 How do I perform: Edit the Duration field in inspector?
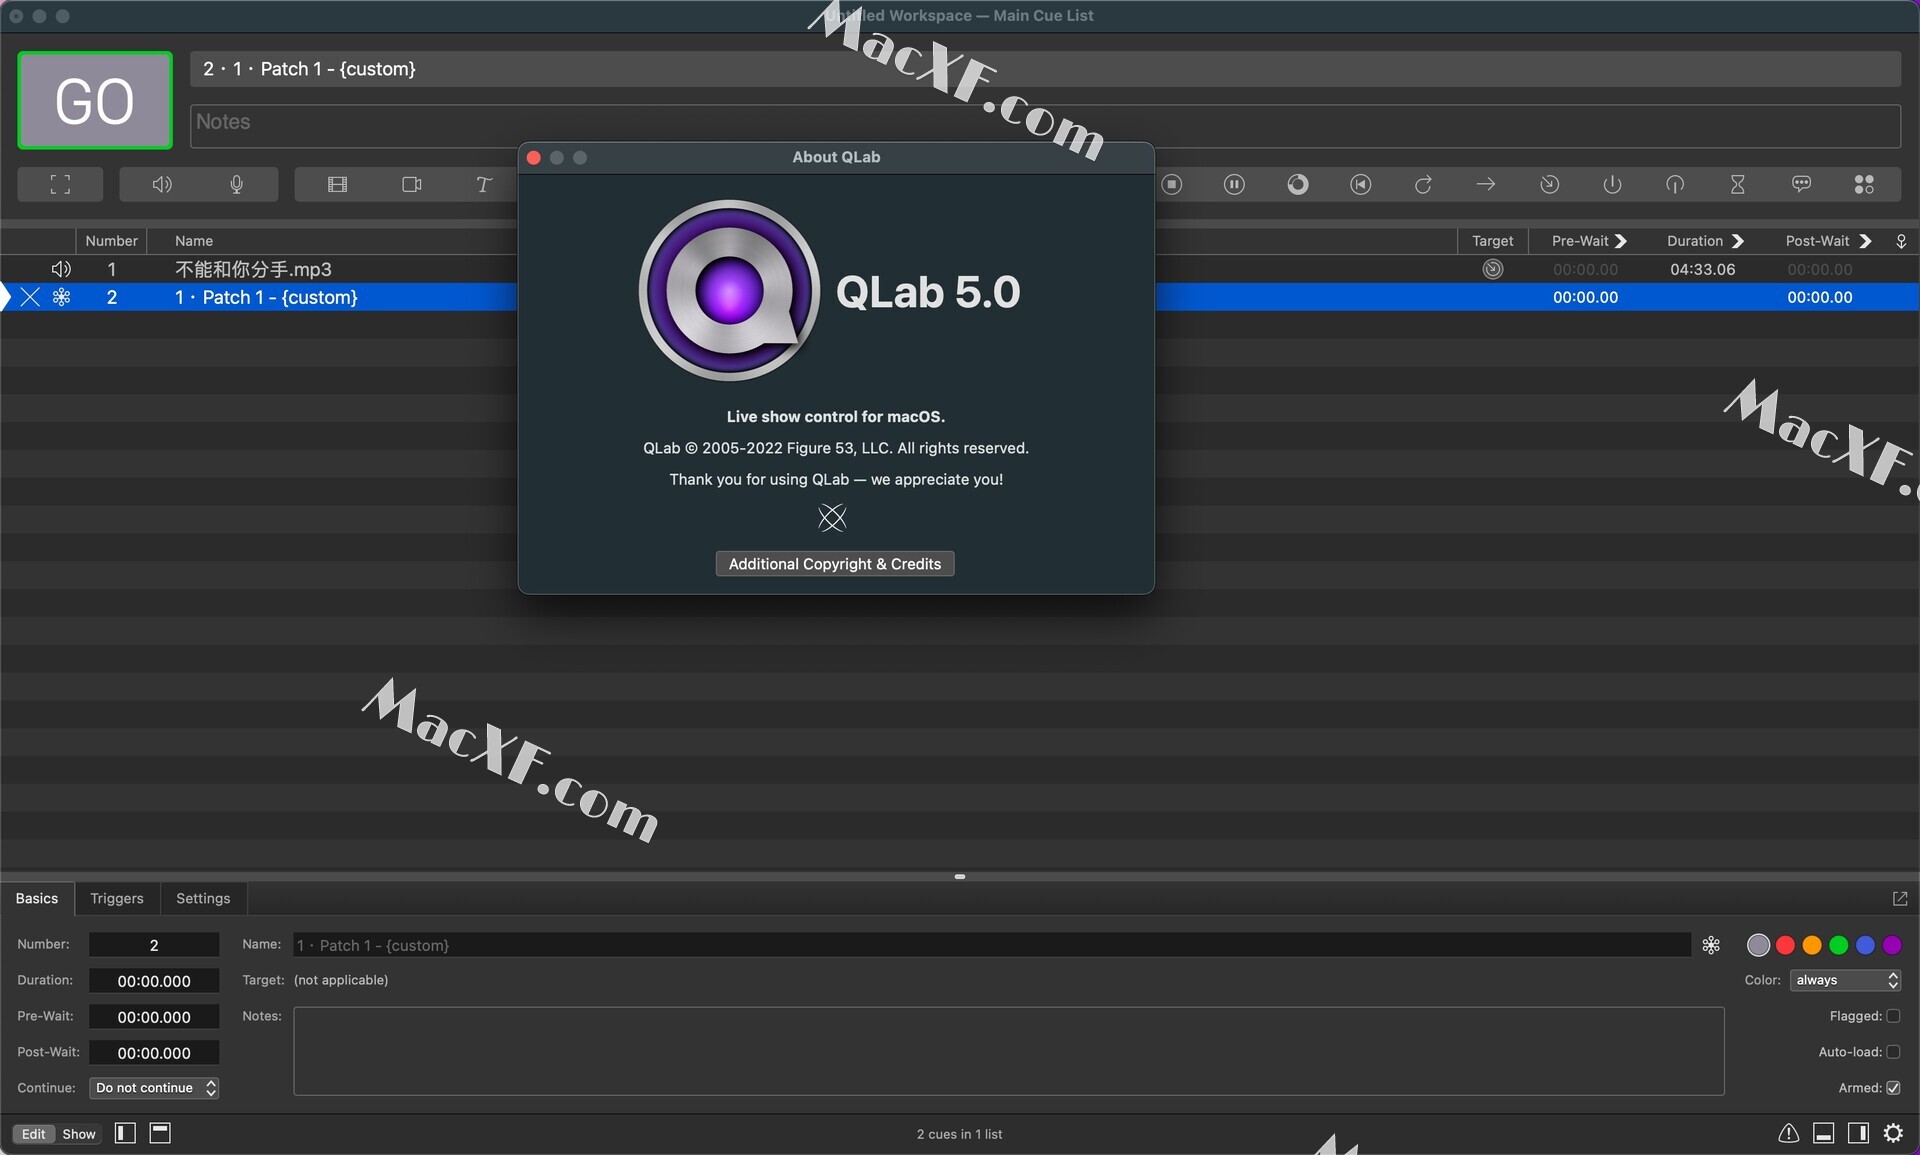154,981
